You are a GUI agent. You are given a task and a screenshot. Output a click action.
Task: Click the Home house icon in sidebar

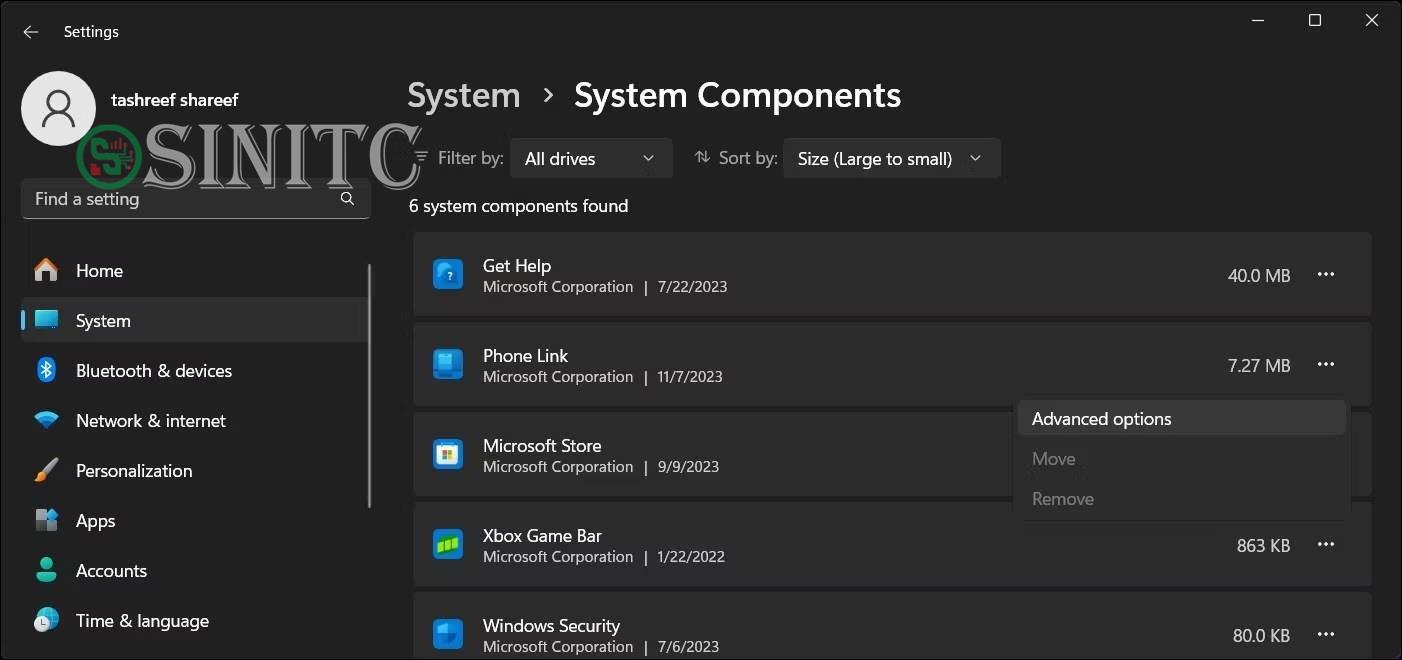[x=46, y=270]
